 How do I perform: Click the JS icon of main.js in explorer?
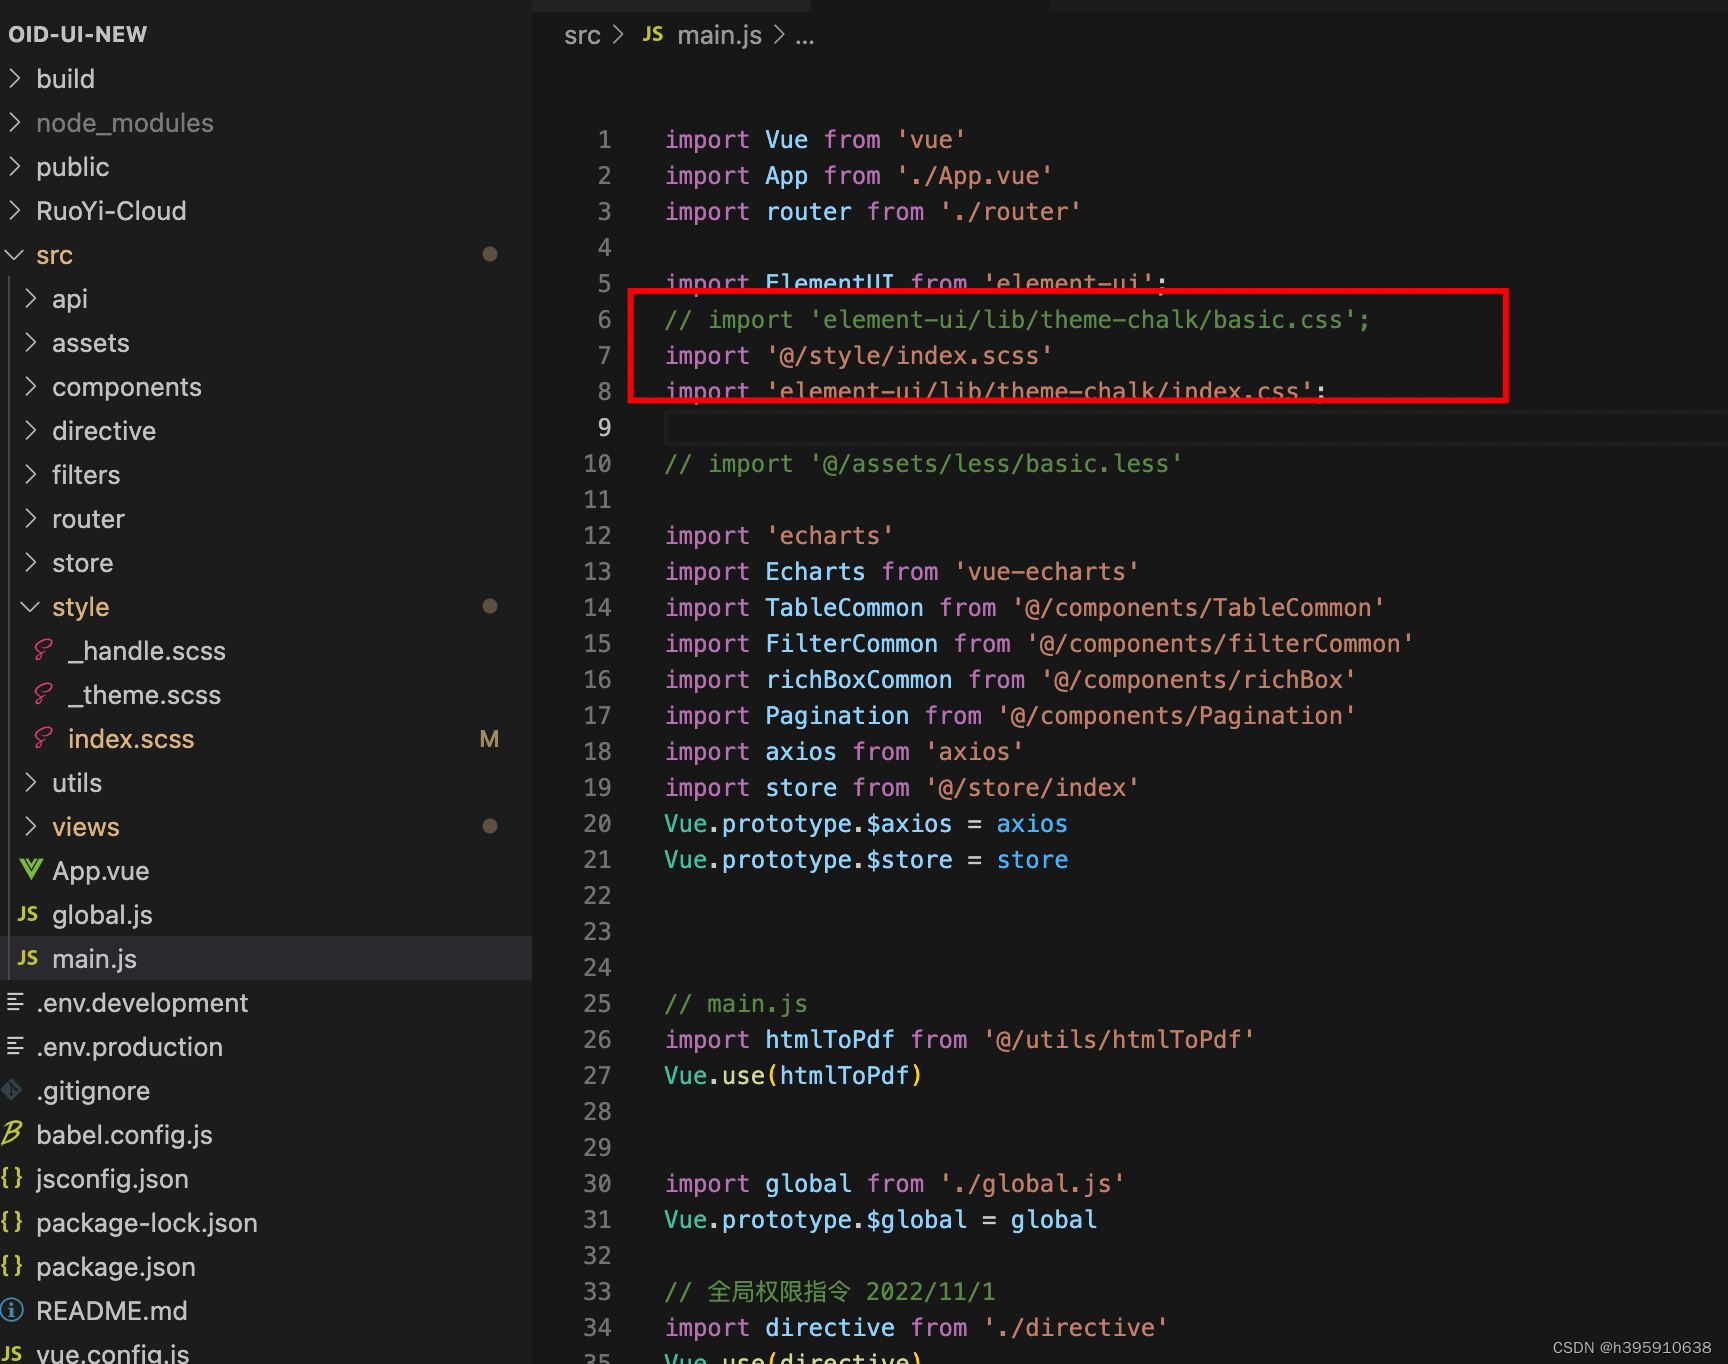(28, 958)
